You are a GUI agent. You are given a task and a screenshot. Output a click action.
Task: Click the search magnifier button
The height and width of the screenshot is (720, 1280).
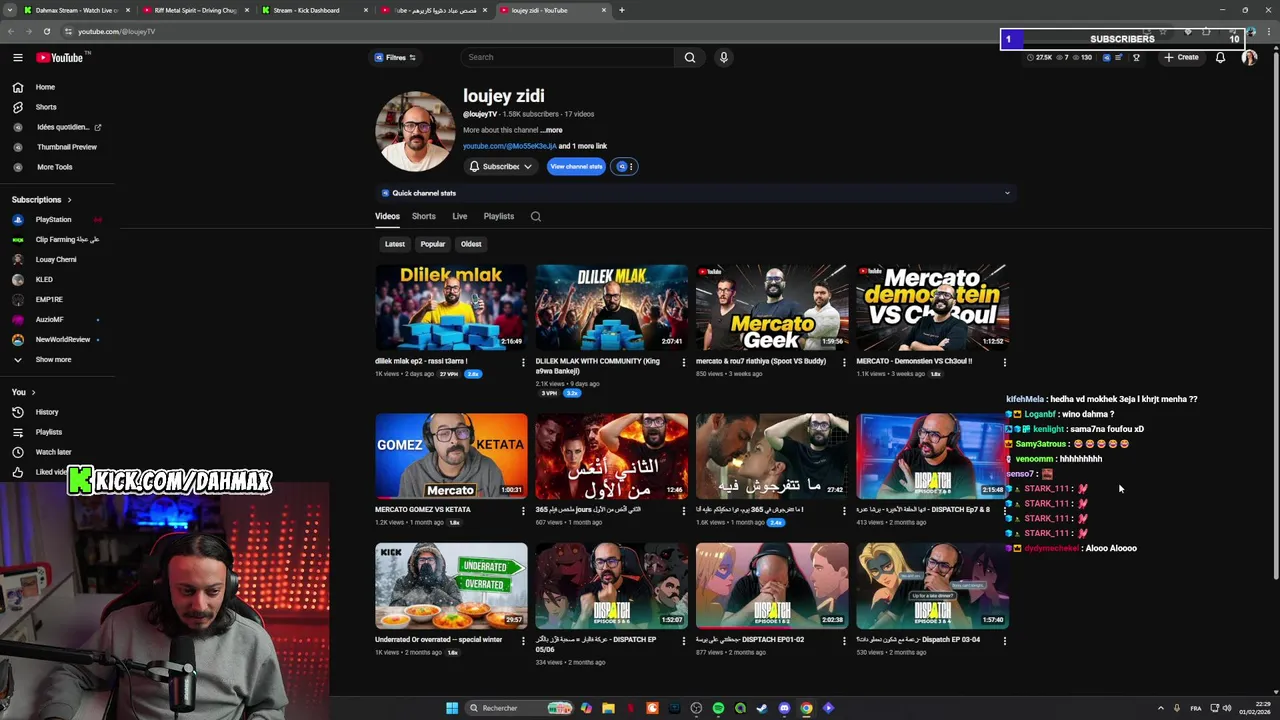coord(690,57)
